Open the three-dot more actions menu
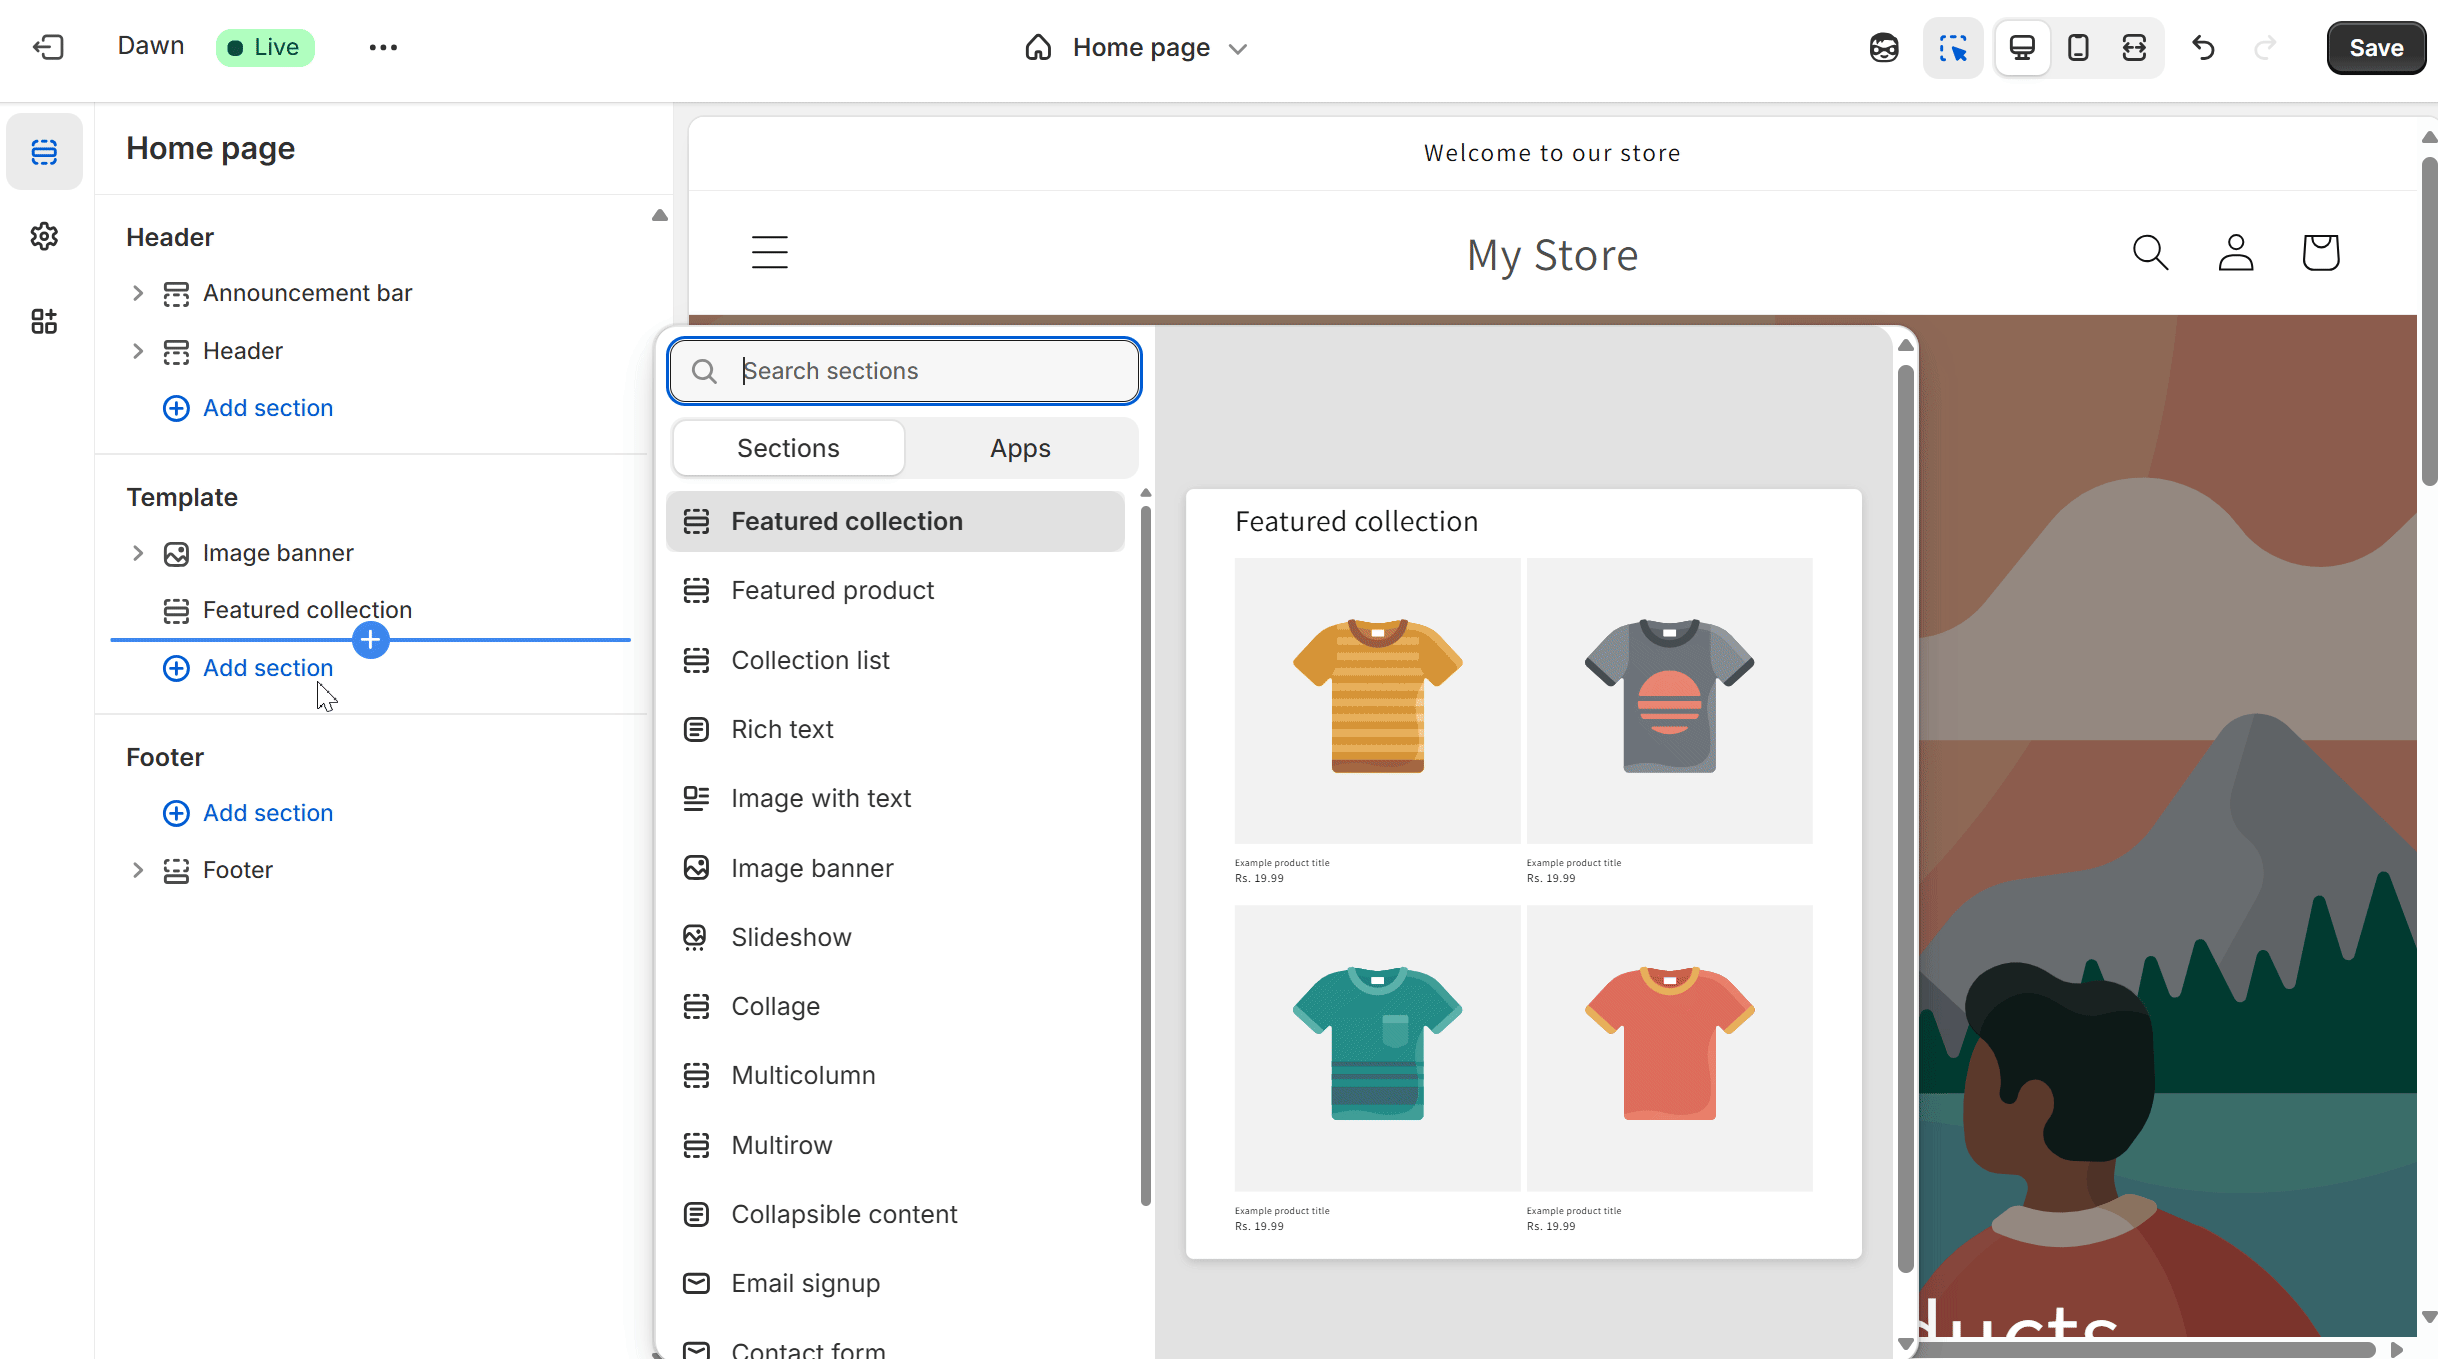This screenshot has width=2438, height=1359. [383, 47]
